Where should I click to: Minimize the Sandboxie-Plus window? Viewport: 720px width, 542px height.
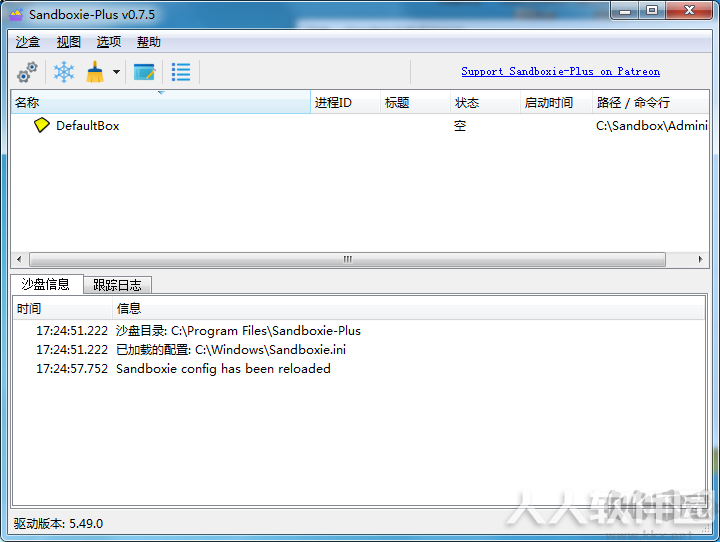tap(625, 11)
